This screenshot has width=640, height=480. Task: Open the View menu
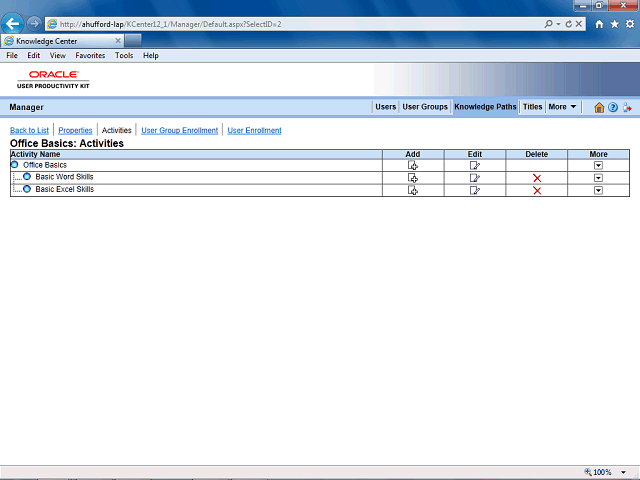tap(58, 56)
